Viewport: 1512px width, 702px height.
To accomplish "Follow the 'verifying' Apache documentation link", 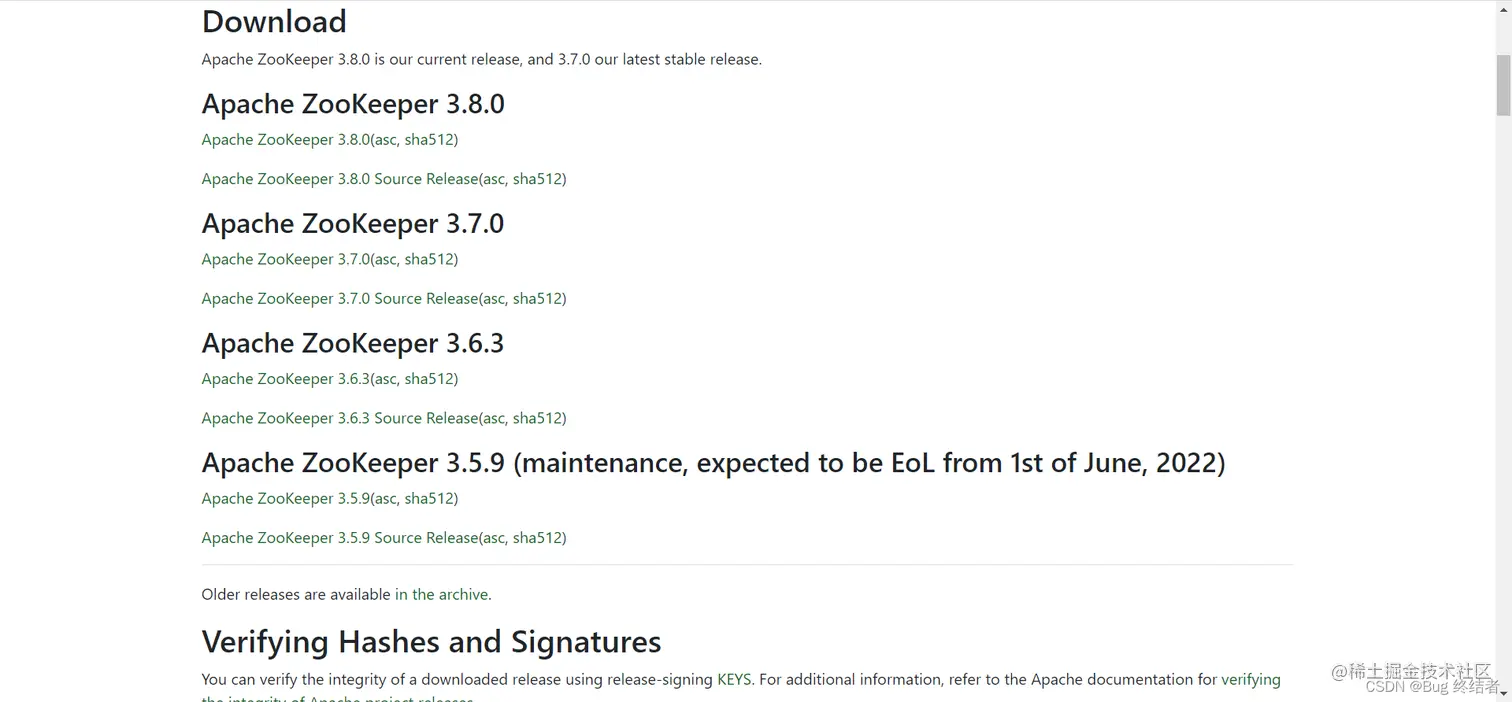I will coord(1251,679).
